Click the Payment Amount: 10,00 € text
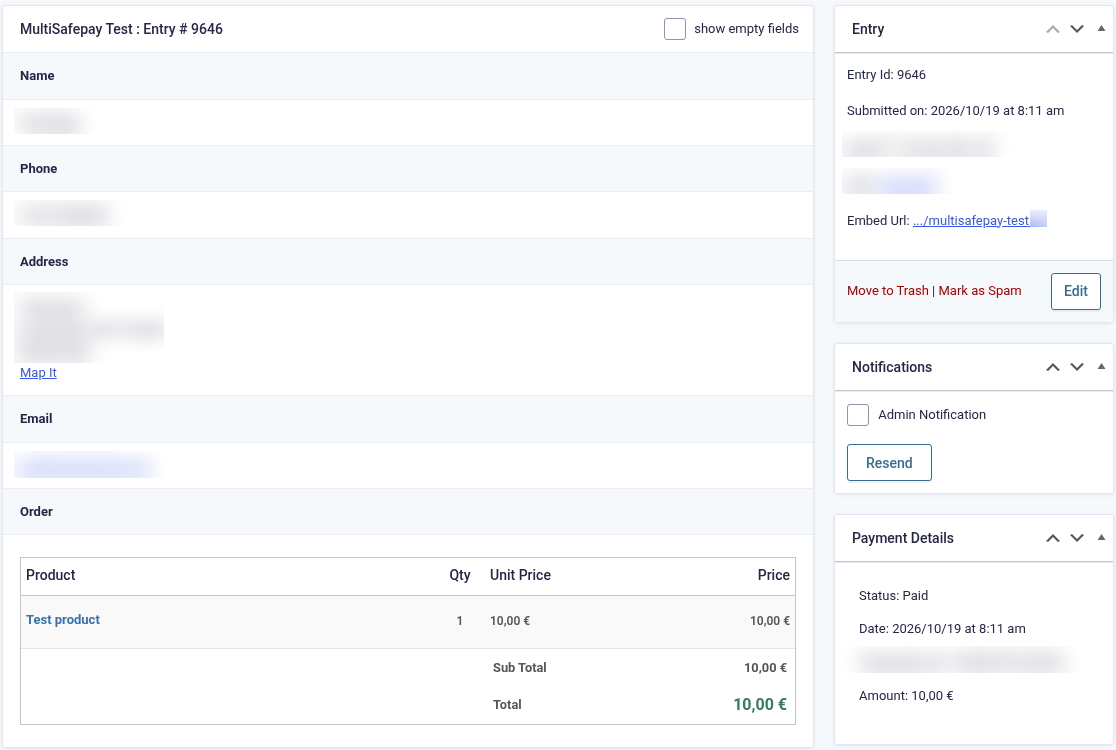 906,696
